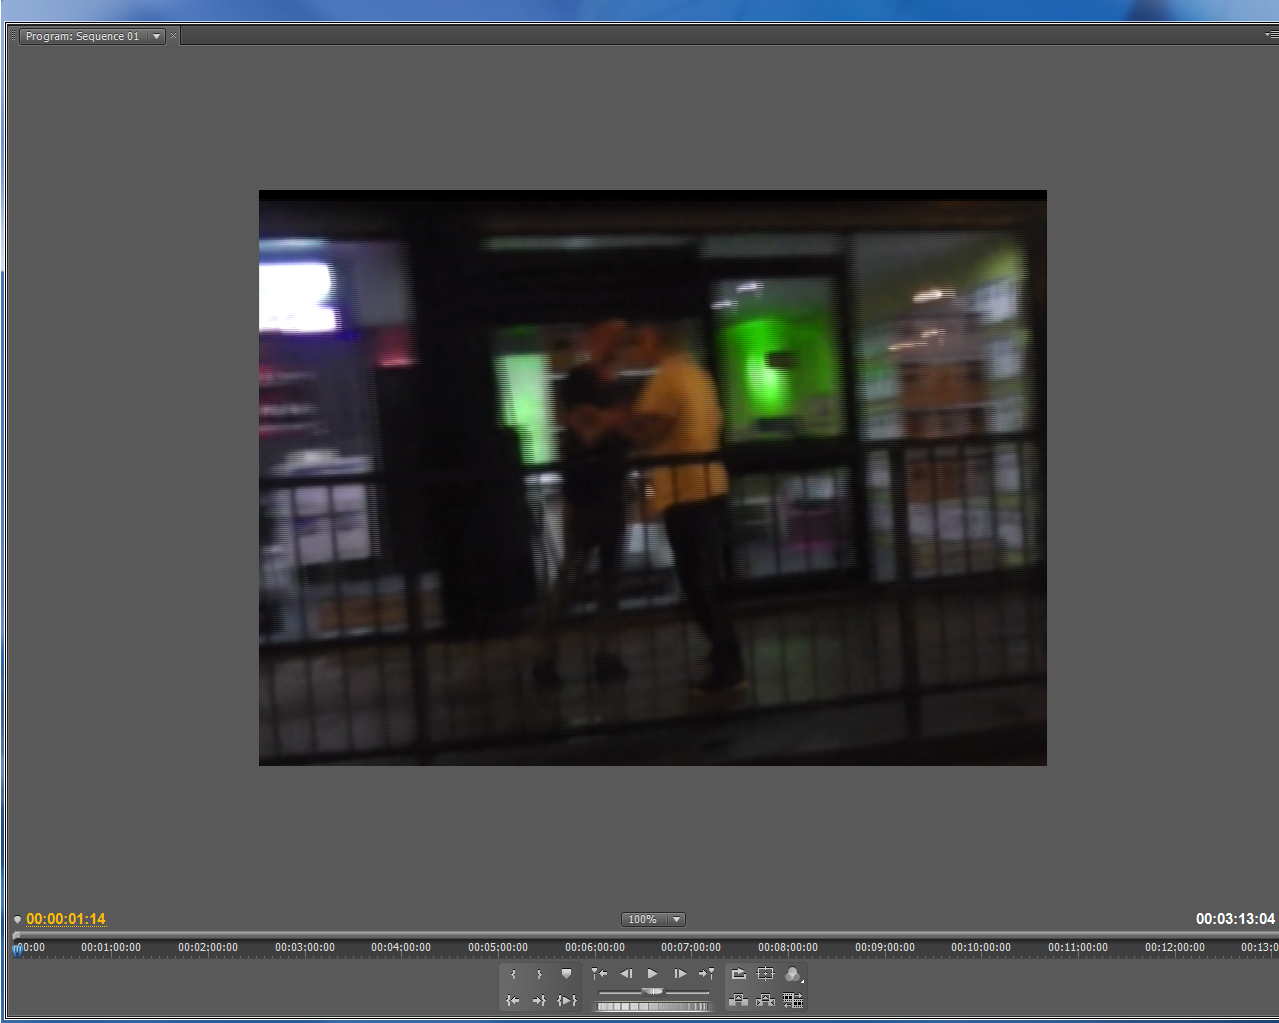Play In to Out
Image resolution: width=1279 pixels, height=1023 pixels.
tap(566, 1000)
